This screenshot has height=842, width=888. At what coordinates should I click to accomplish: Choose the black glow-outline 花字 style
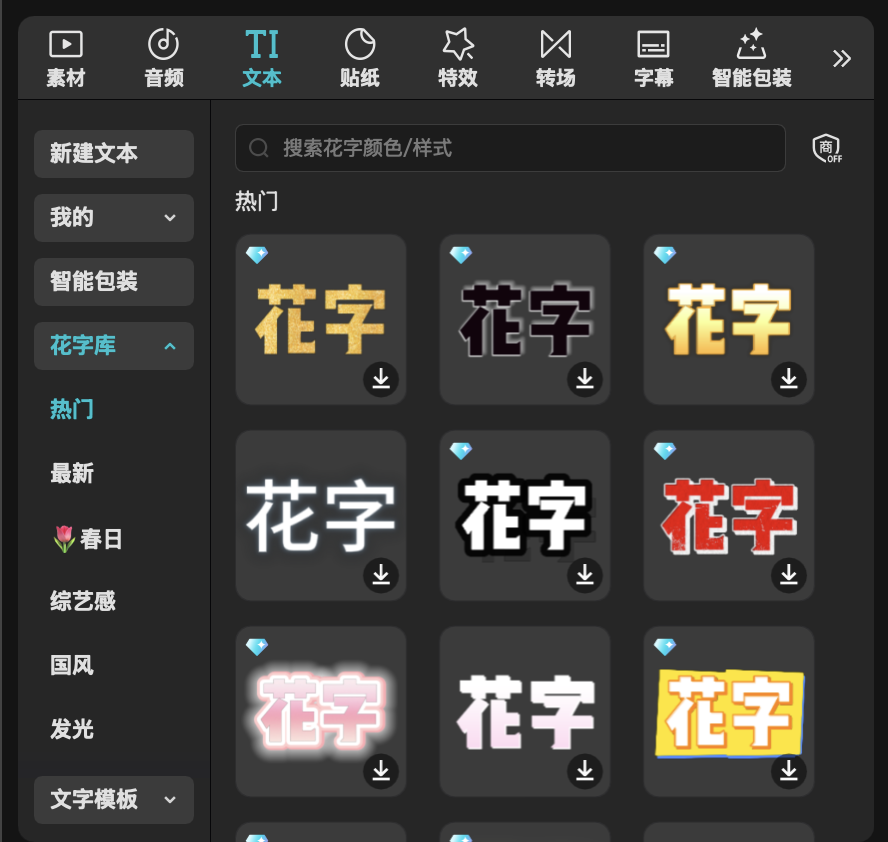click(x=524, y=319)
